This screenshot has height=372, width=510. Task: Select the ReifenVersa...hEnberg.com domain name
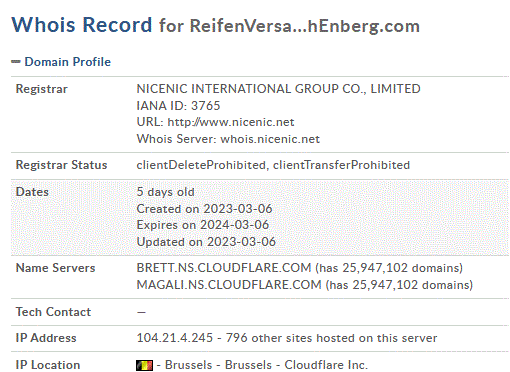(x=305, y=26)
